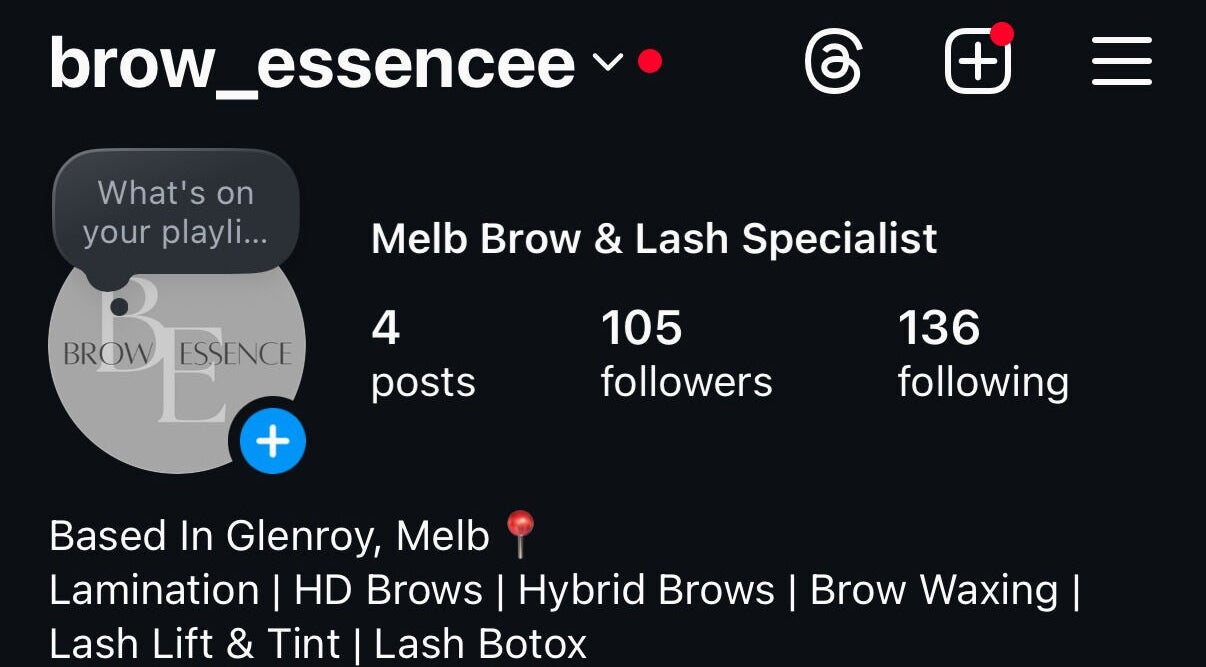Open the 136 following list
This screenshot has height=667, width=1206.
983,354
